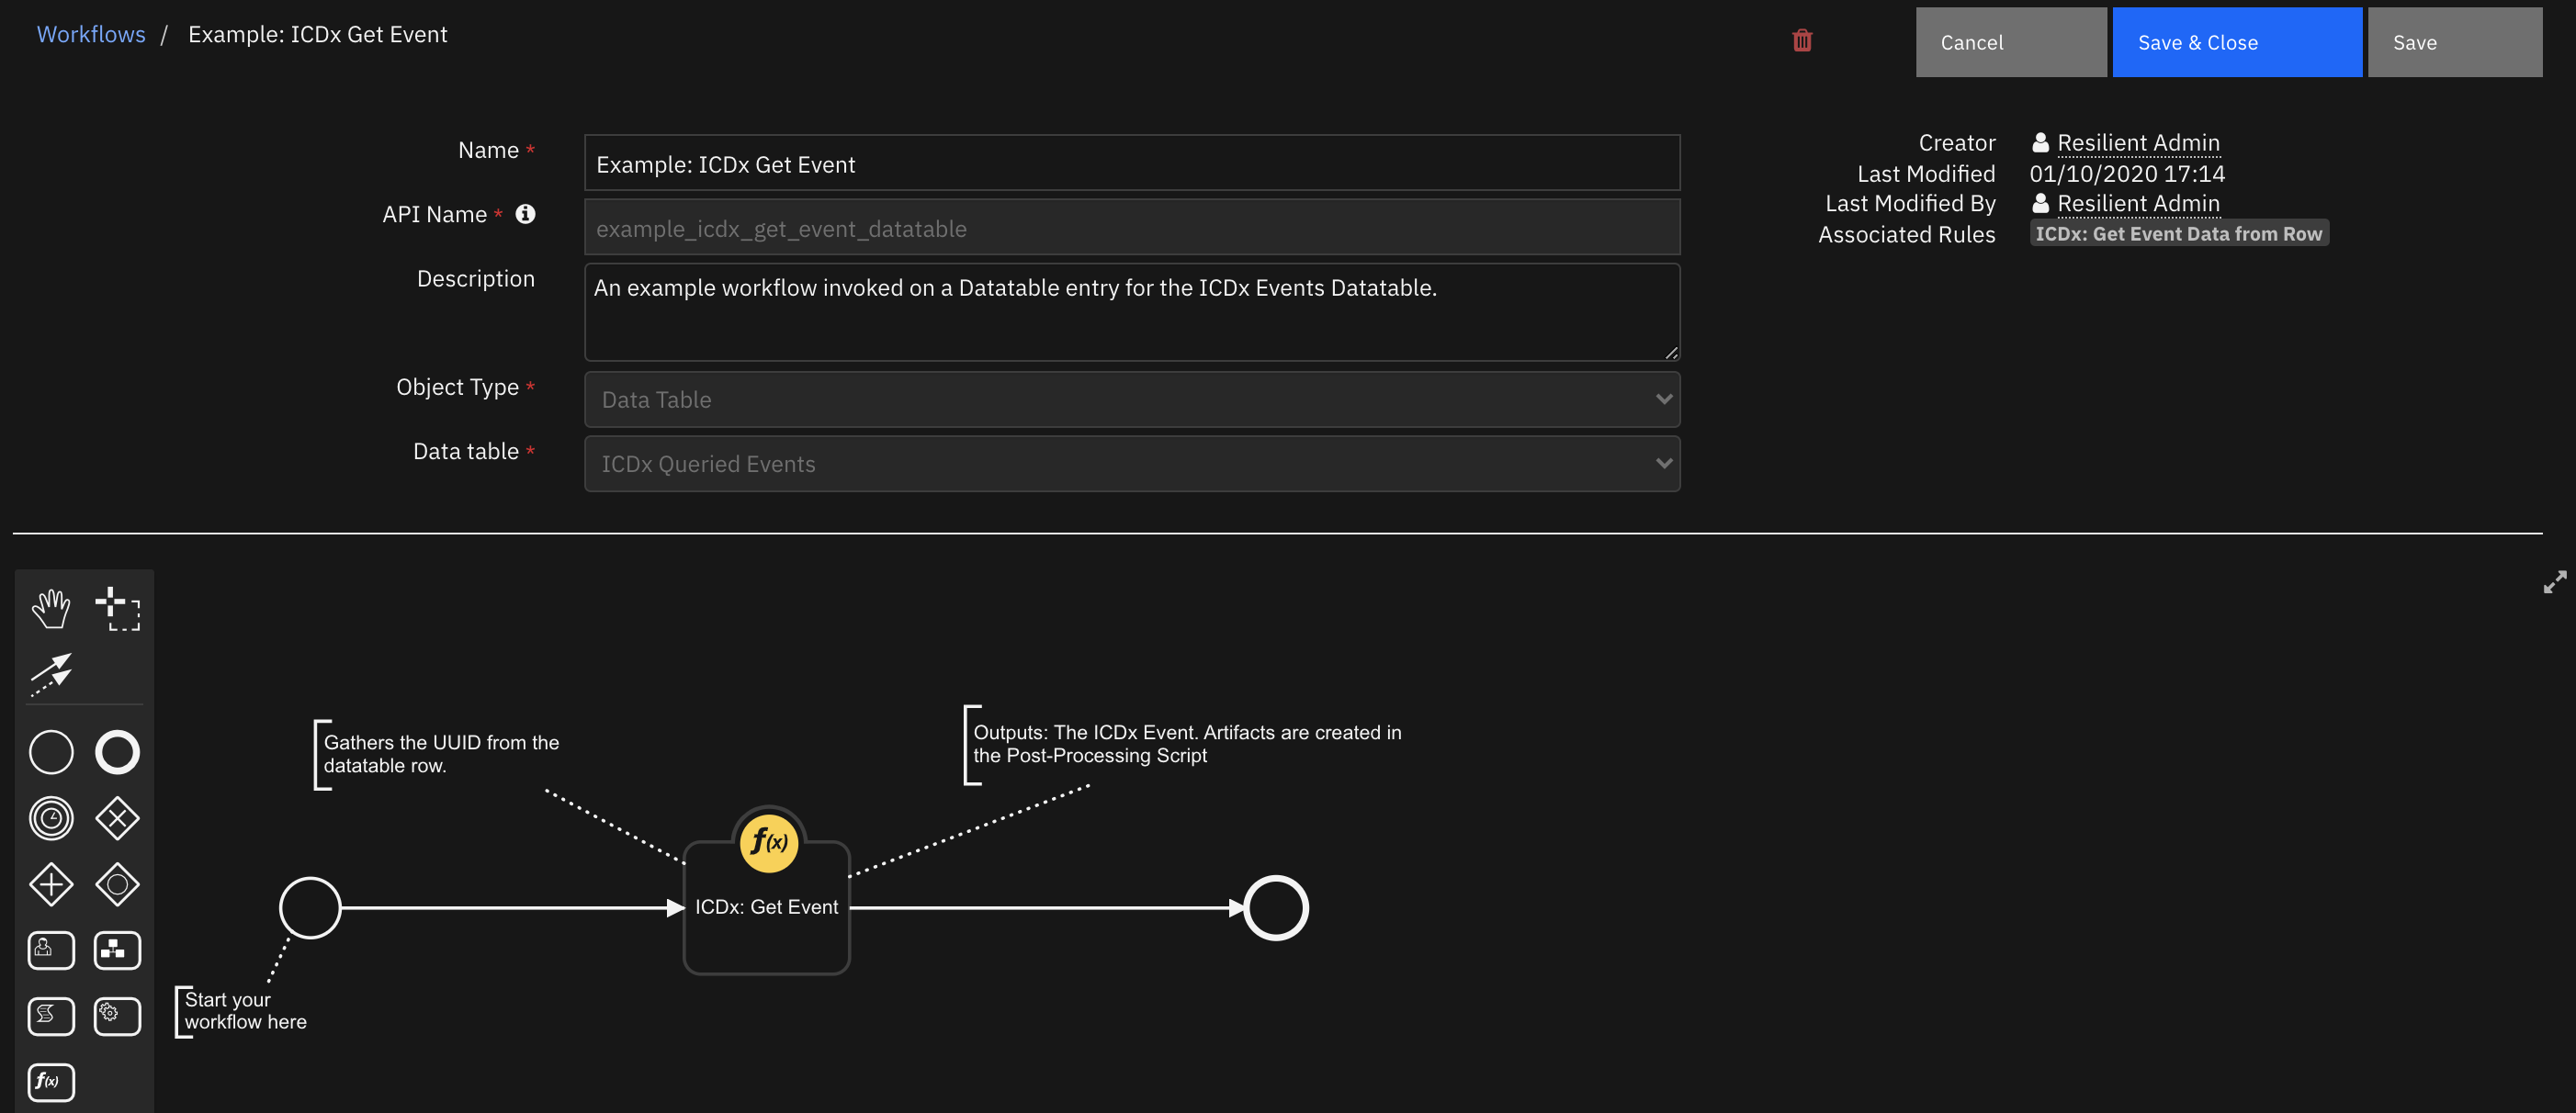Screen dimensions: 2576x1113
Task: Click the API Name info icon
Action: [525, 214]
